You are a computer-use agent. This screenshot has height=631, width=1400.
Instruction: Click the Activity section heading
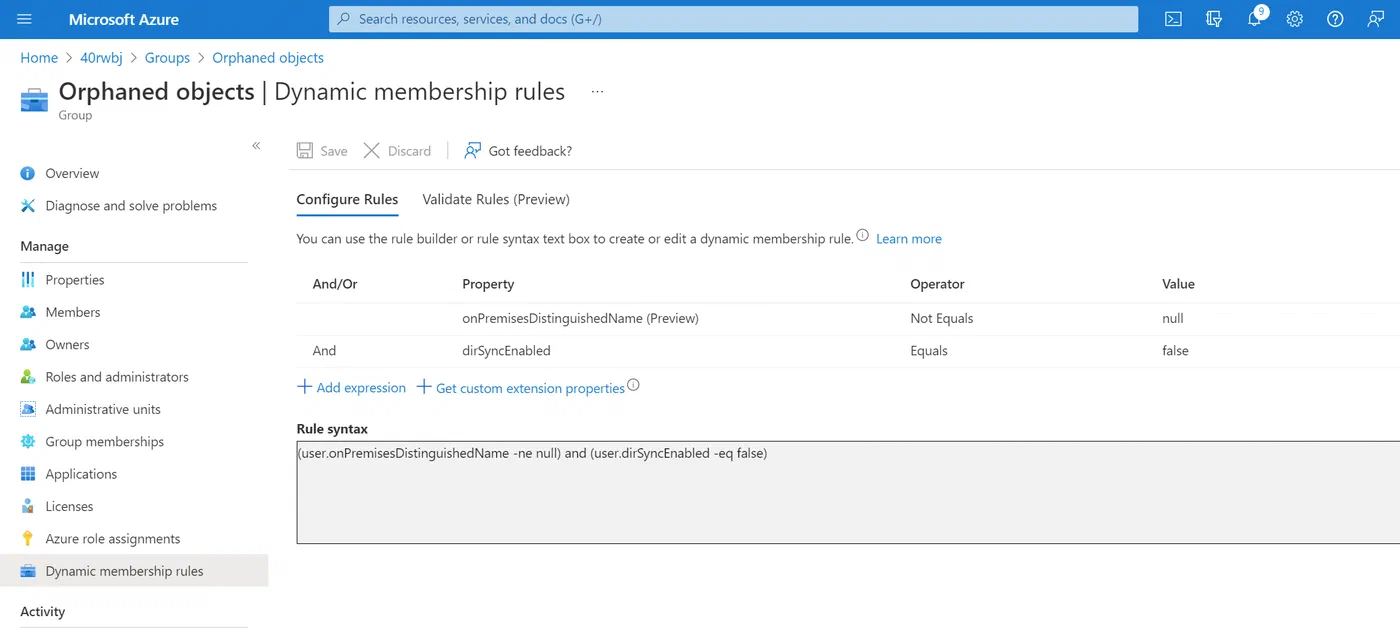coord(43,612)
